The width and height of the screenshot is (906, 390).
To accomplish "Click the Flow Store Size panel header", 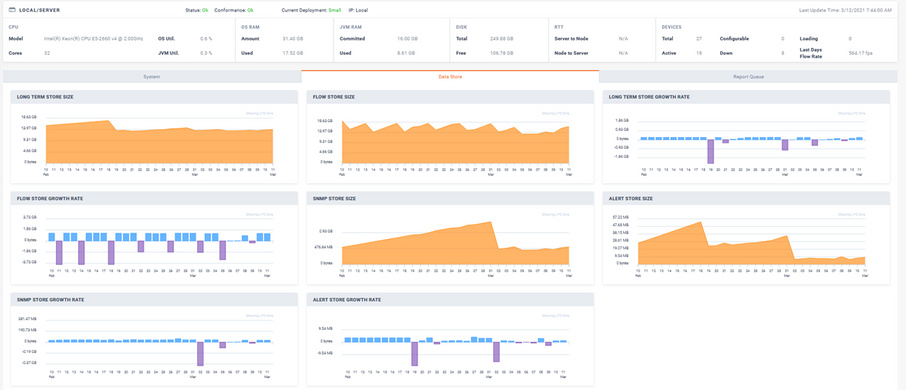I will point(450,97).
